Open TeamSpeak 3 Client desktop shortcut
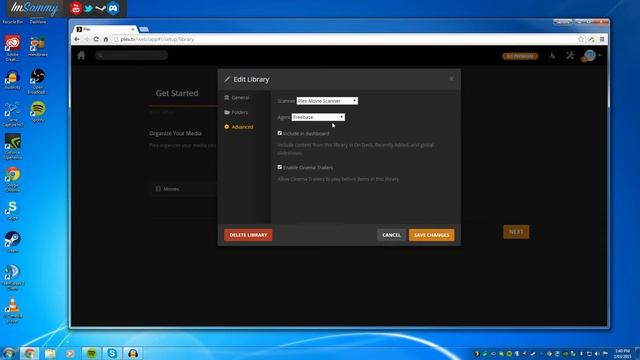Screen dimensions: 640x360 (x=13, y=278)
